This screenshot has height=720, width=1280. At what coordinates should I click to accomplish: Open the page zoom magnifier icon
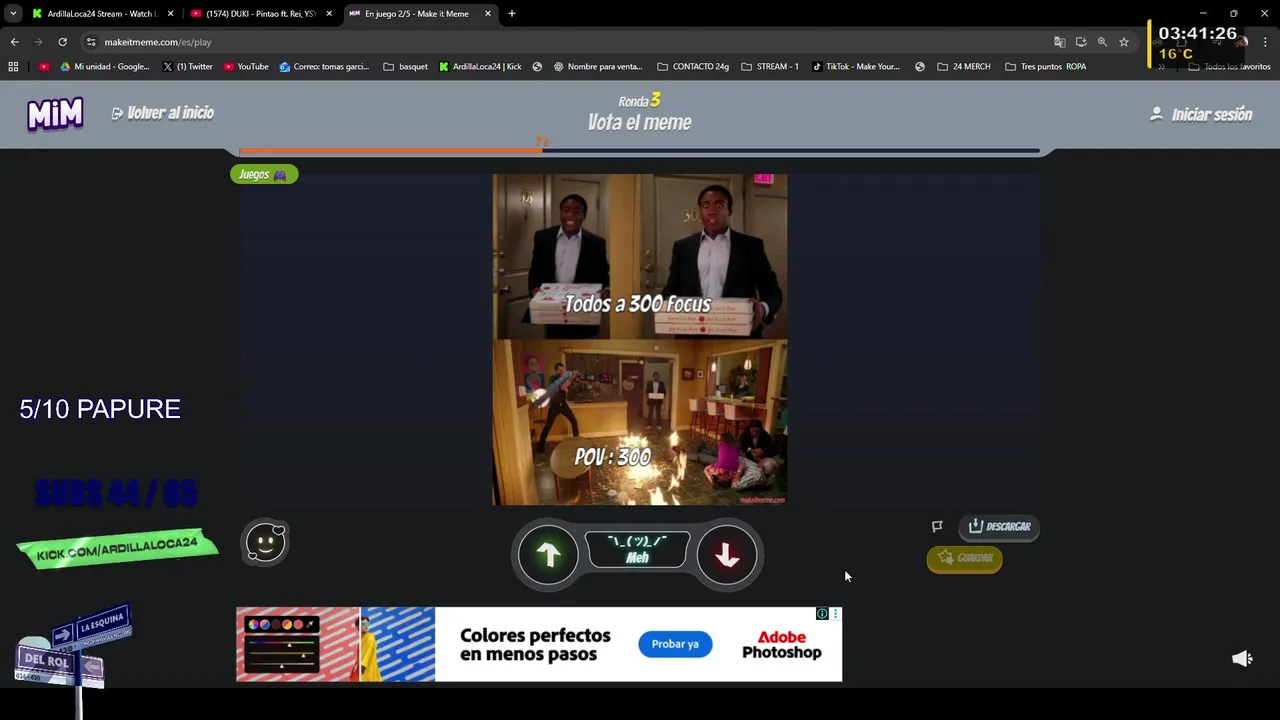(1102, 42)
